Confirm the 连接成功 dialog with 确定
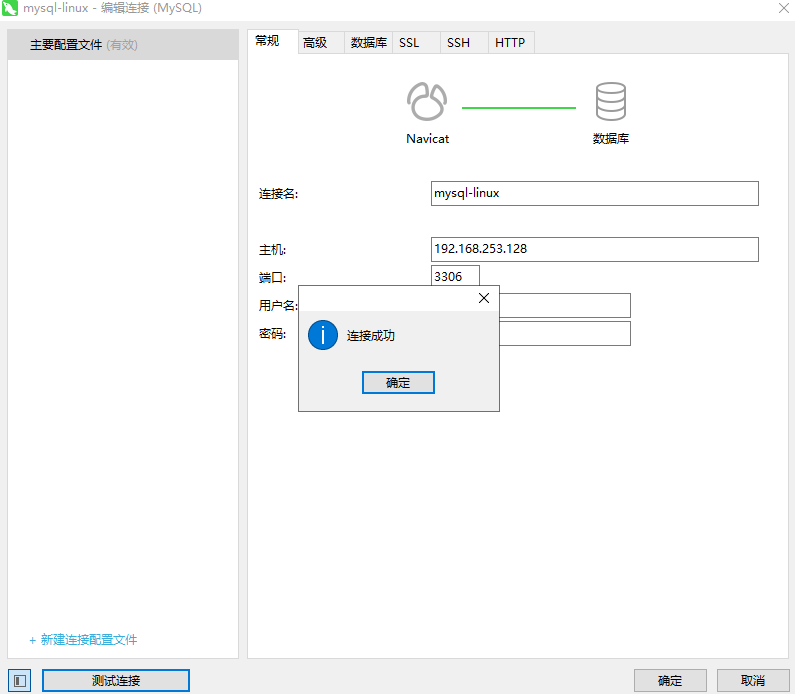 pyautogui.click(x=398, y=382)
